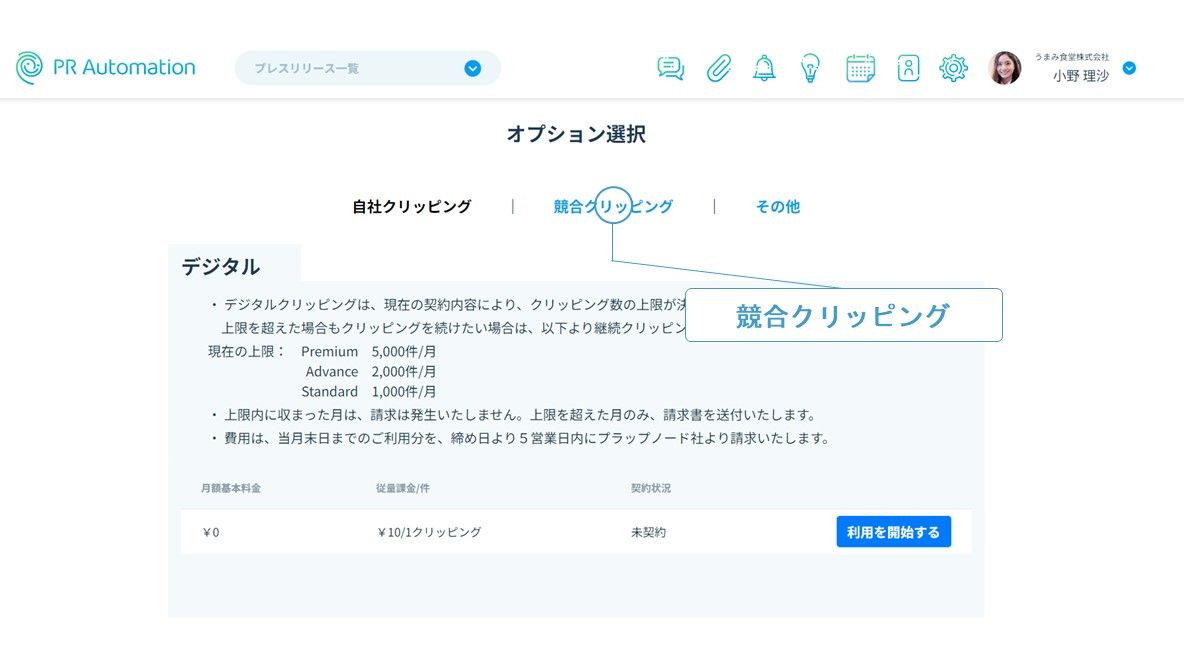The height and width of the screenshot is (659, 1184).
Task: Open the calendar icon in header
Action: 860,68
